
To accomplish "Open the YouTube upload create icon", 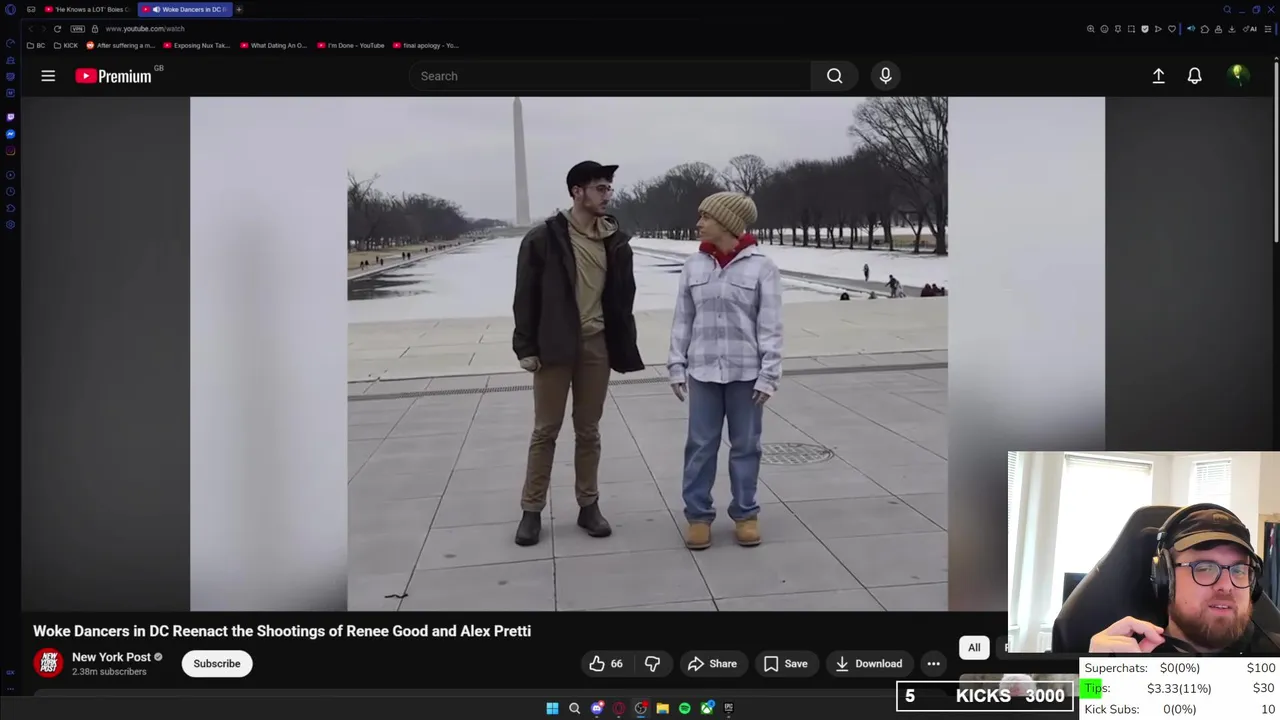I will [x=1158, y=76].
